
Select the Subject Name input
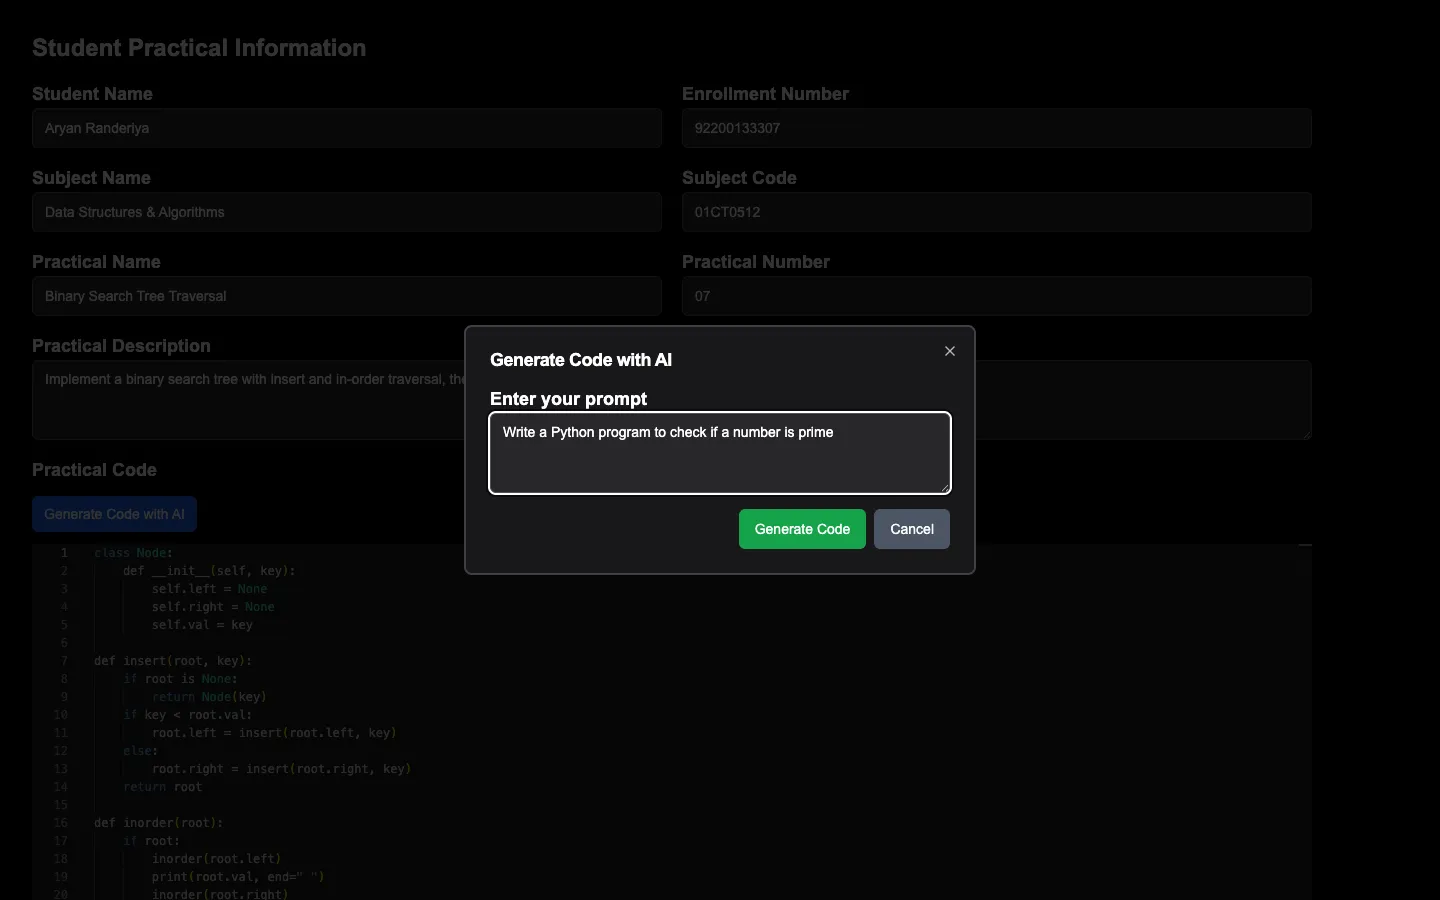(347, 212)
